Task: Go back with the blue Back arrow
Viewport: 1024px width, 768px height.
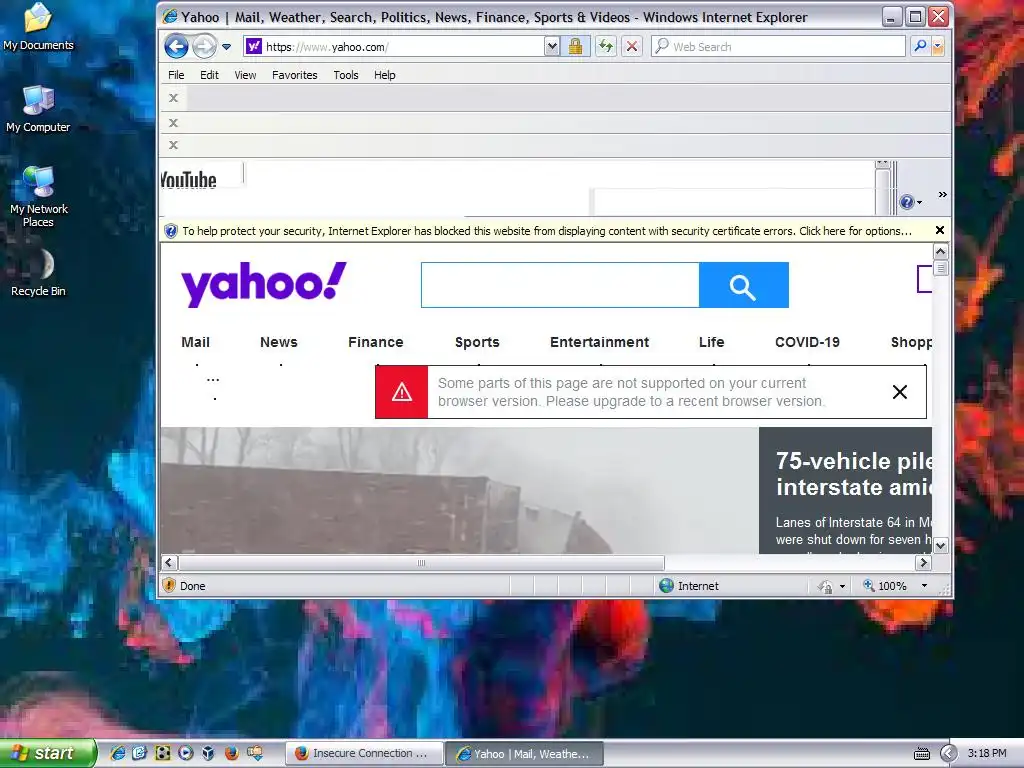Action: [176, 46]
